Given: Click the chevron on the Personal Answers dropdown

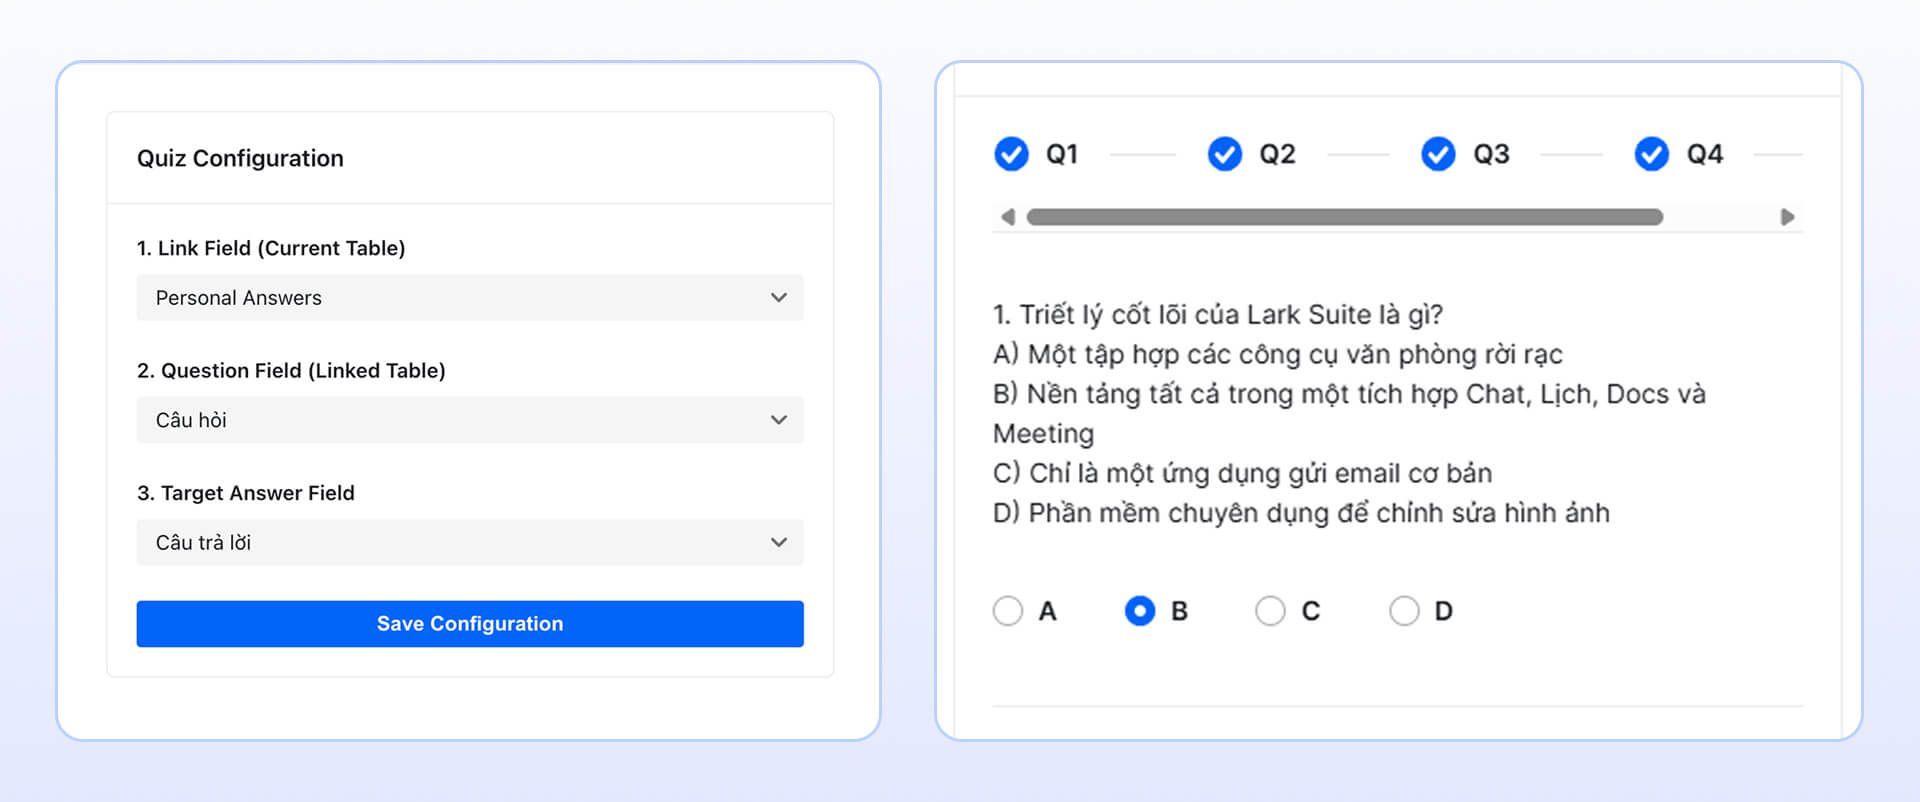Looking at the screenshot, I should click(x=779, y=297).
